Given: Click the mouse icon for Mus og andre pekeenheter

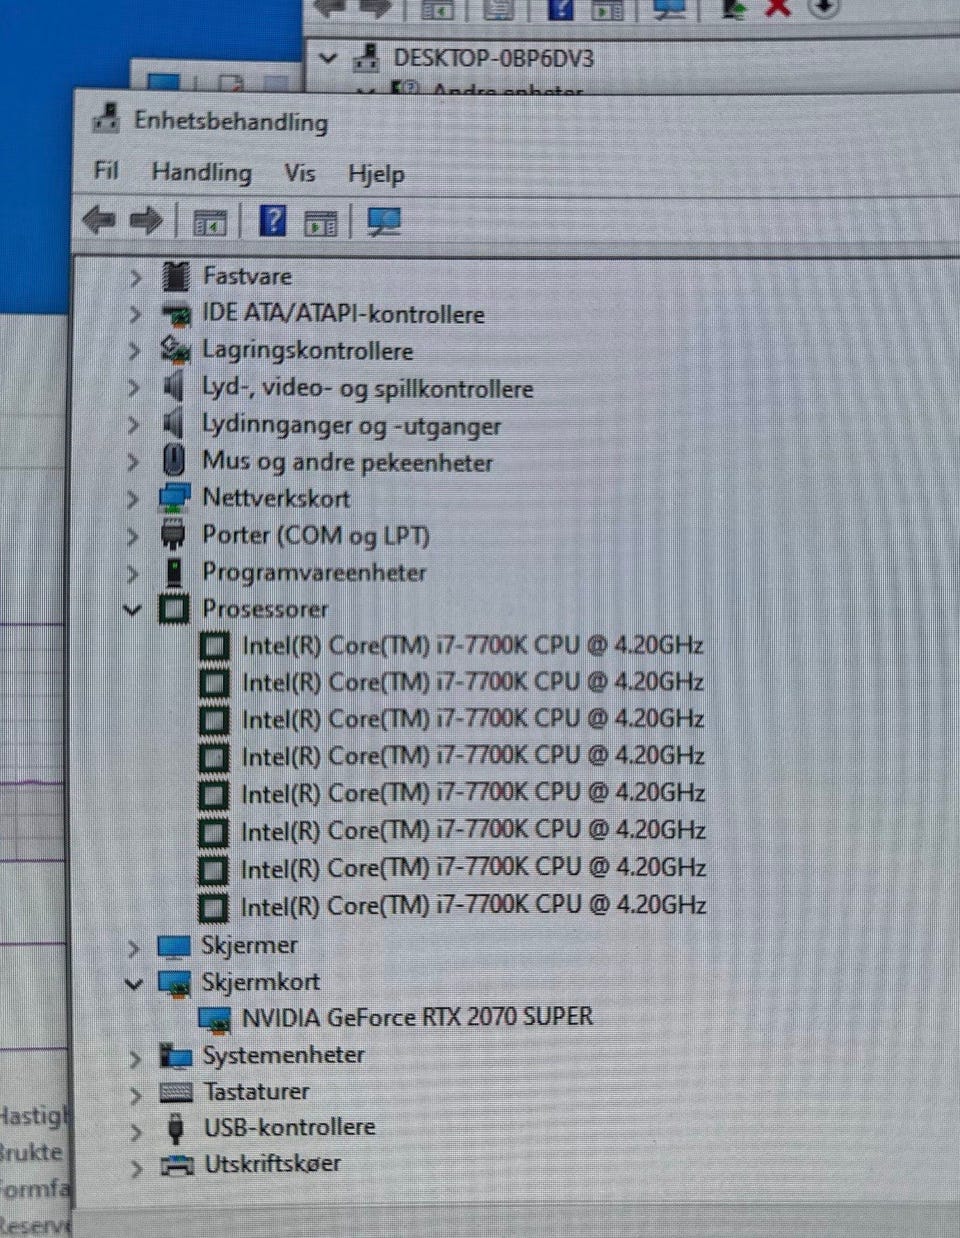Looking at the screenshot, I should coord(174,461).
